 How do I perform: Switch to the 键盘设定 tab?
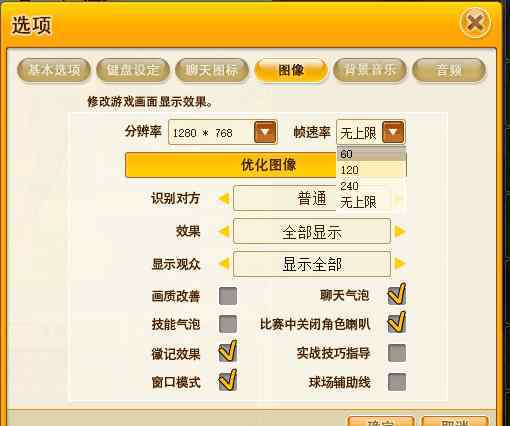pyautogui.click(x=133, y=70)
